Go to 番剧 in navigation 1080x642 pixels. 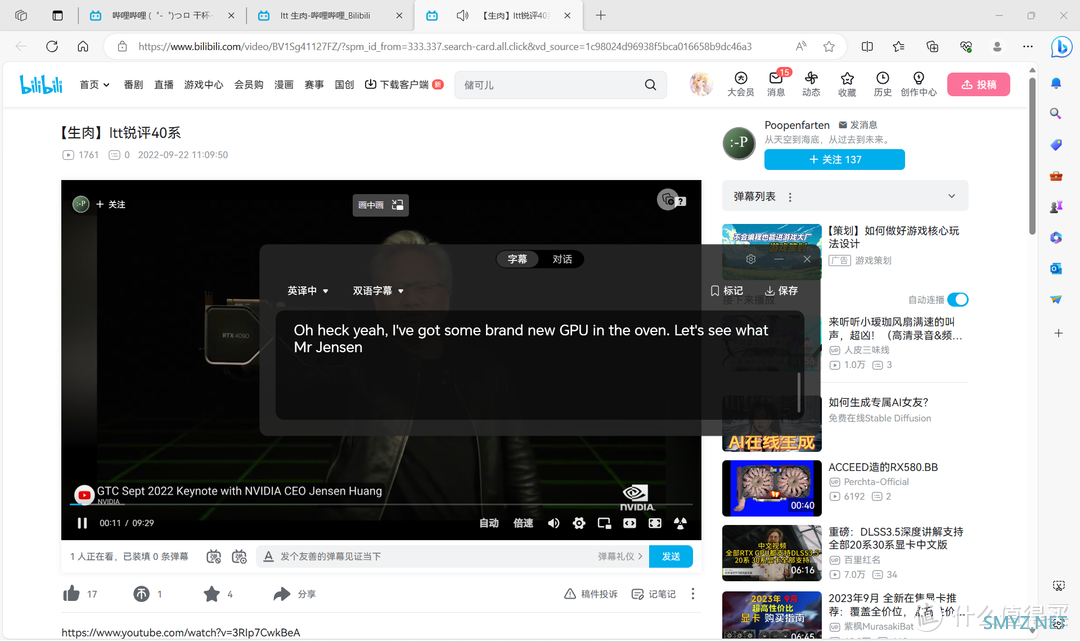133,85
